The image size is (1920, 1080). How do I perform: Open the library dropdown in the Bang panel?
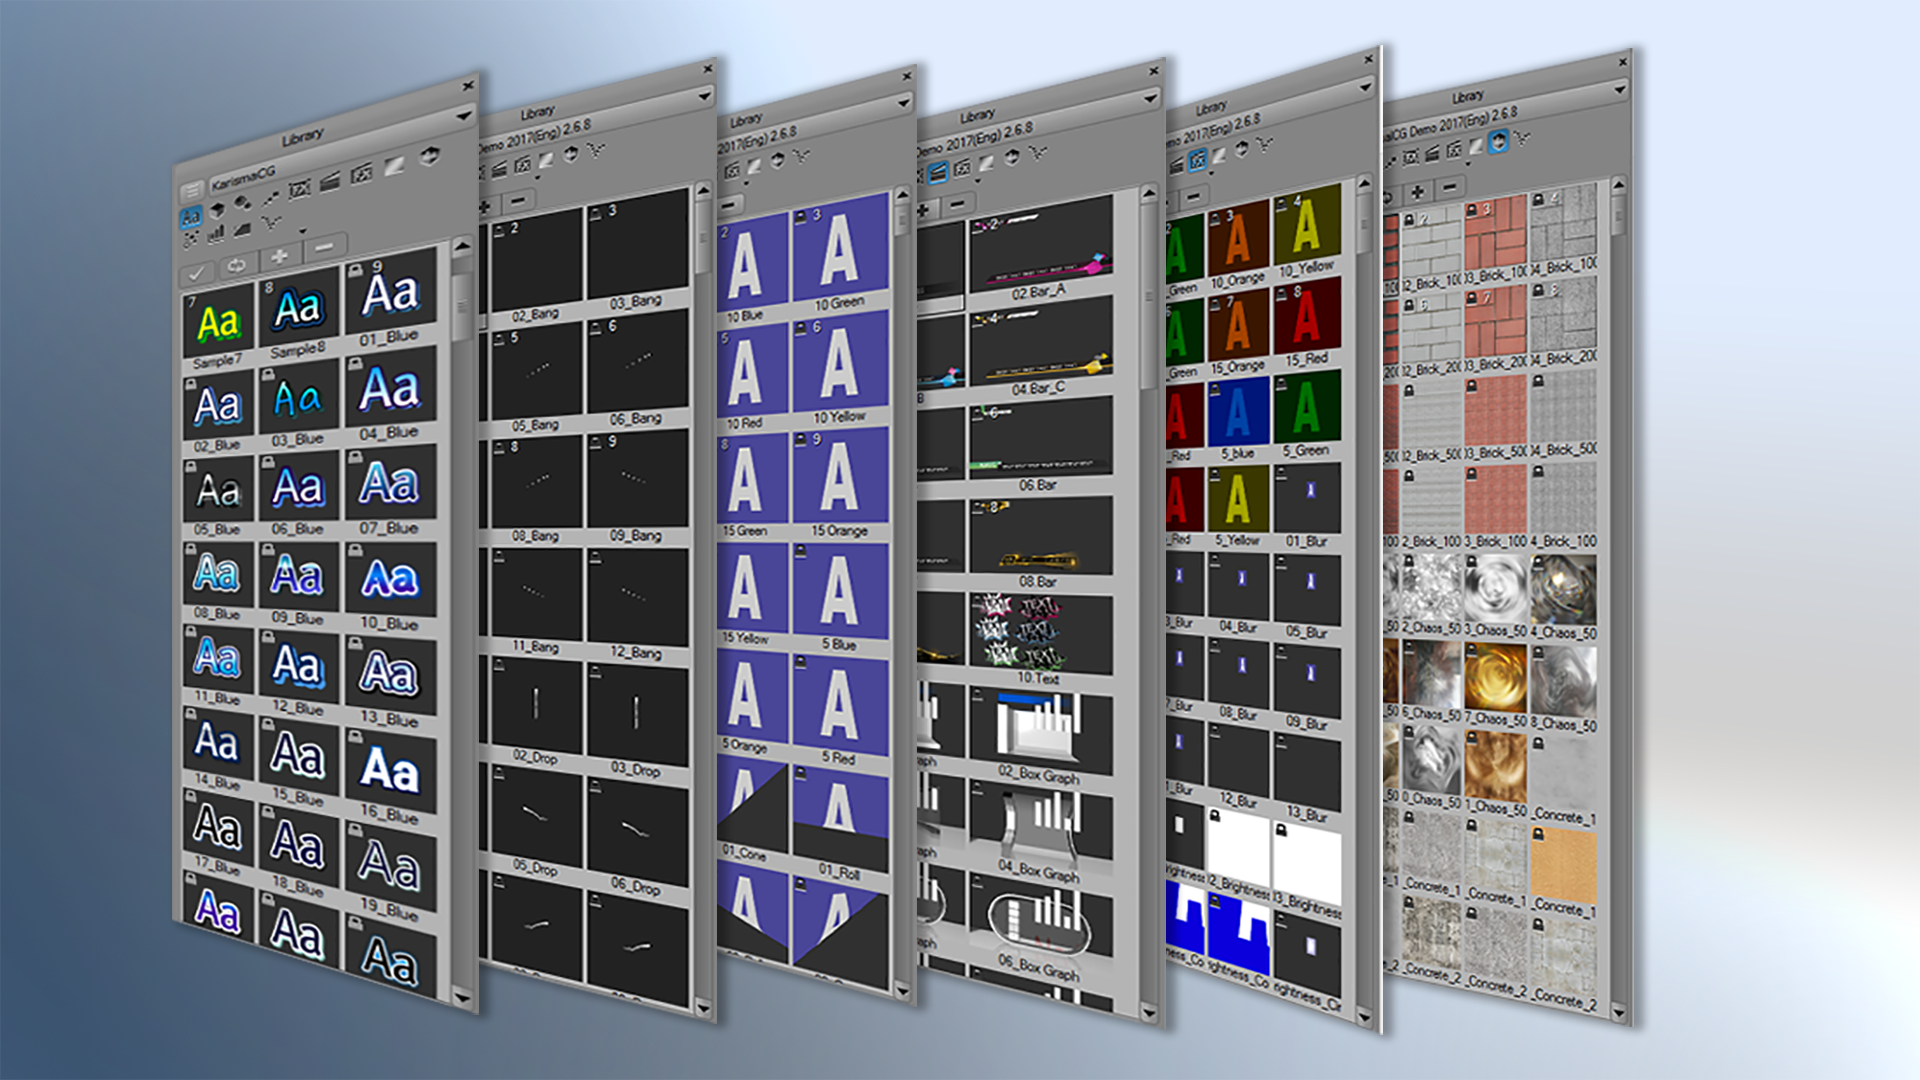click(704, 96)
